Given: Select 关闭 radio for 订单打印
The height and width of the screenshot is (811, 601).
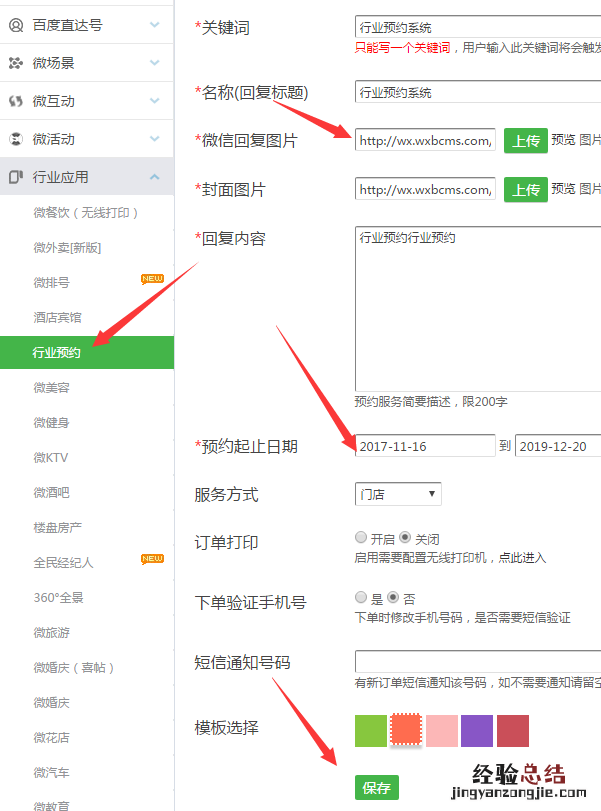Looking at the screenshot, I should [x=405, y=537].
